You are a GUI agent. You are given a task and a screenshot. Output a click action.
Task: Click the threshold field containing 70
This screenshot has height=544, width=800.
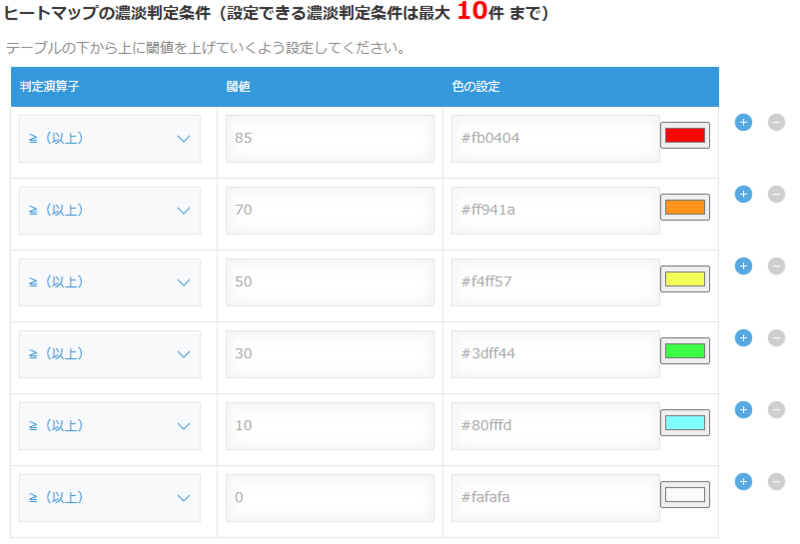(330, 210)
